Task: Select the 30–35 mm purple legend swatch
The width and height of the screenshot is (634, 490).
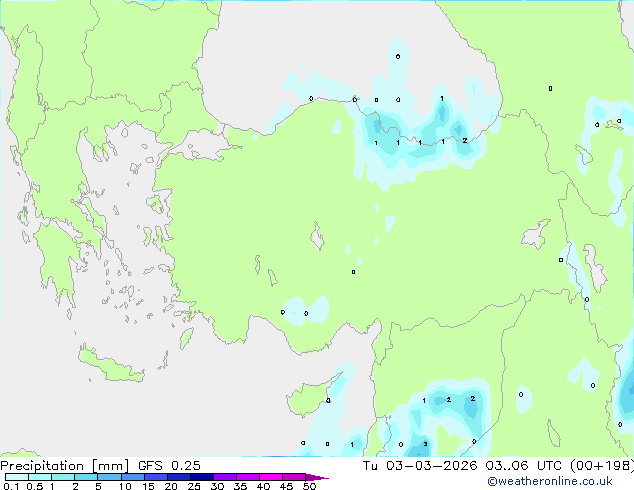Action: pyautogui.click(x=224, y=477)
